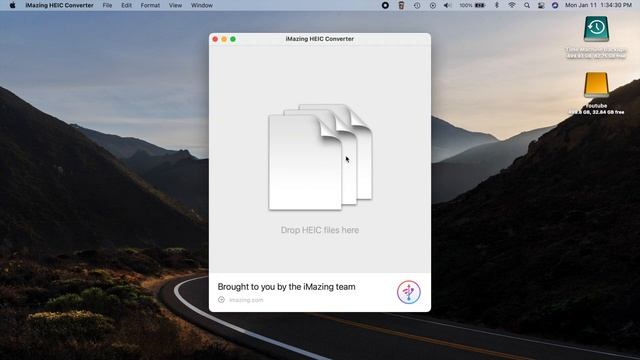Click the stacked documents drop zone
This screenshot has width=640, height=360.
320,157
